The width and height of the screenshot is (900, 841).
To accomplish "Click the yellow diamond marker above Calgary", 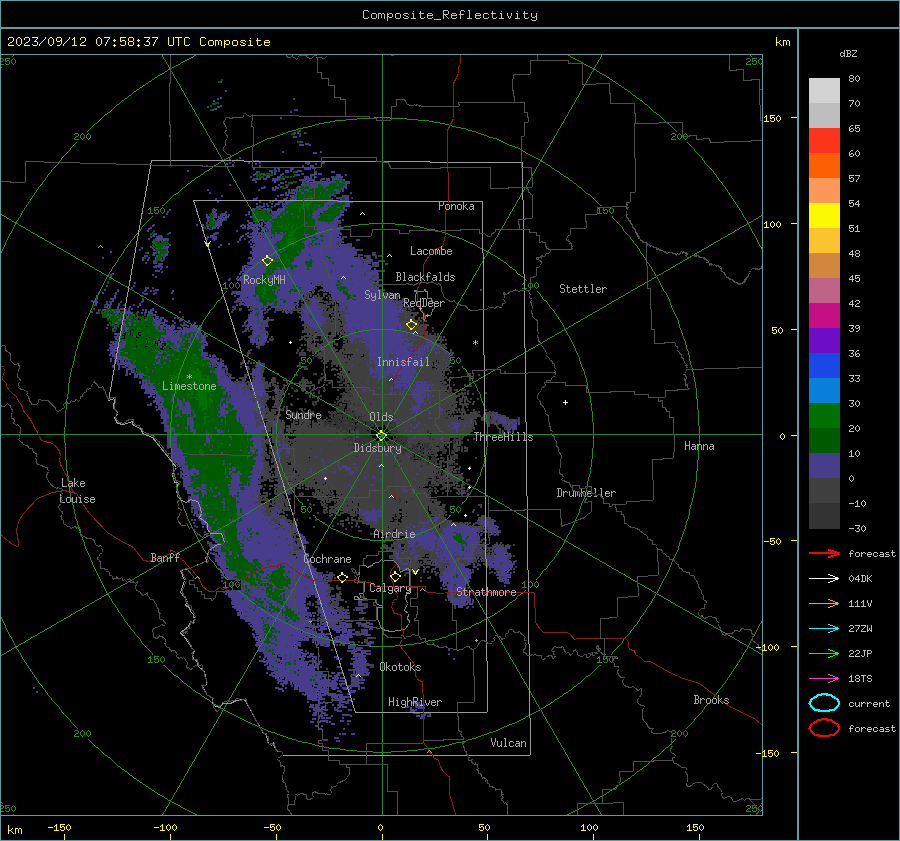I will 395,576.
